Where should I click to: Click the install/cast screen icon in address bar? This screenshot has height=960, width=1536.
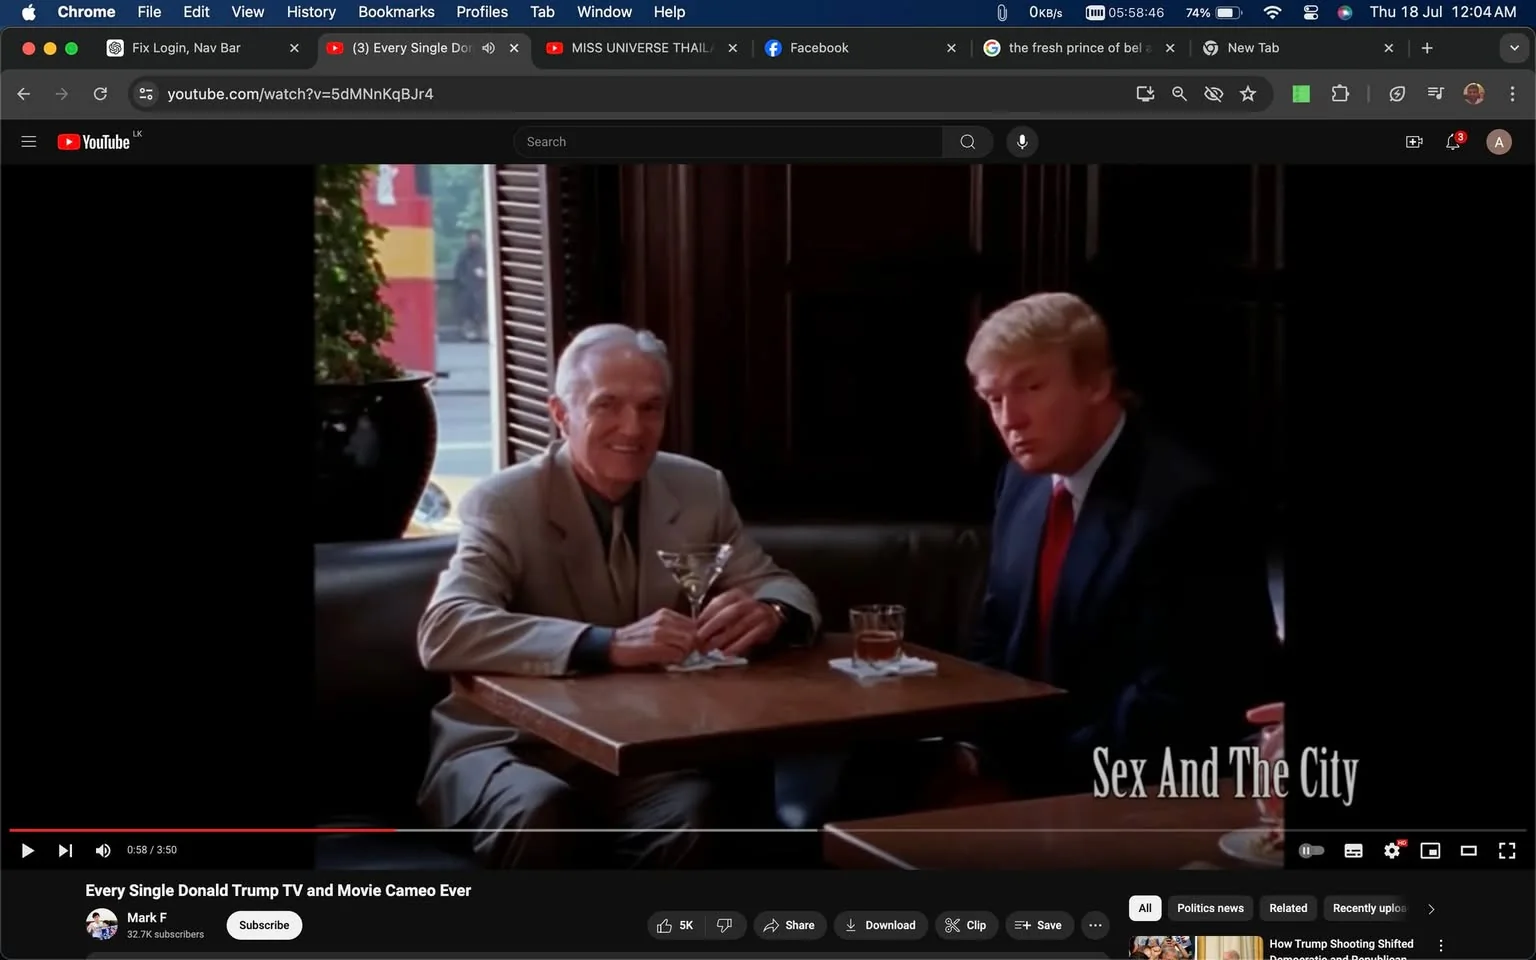pyautogui.click(x=1145, y=94)
